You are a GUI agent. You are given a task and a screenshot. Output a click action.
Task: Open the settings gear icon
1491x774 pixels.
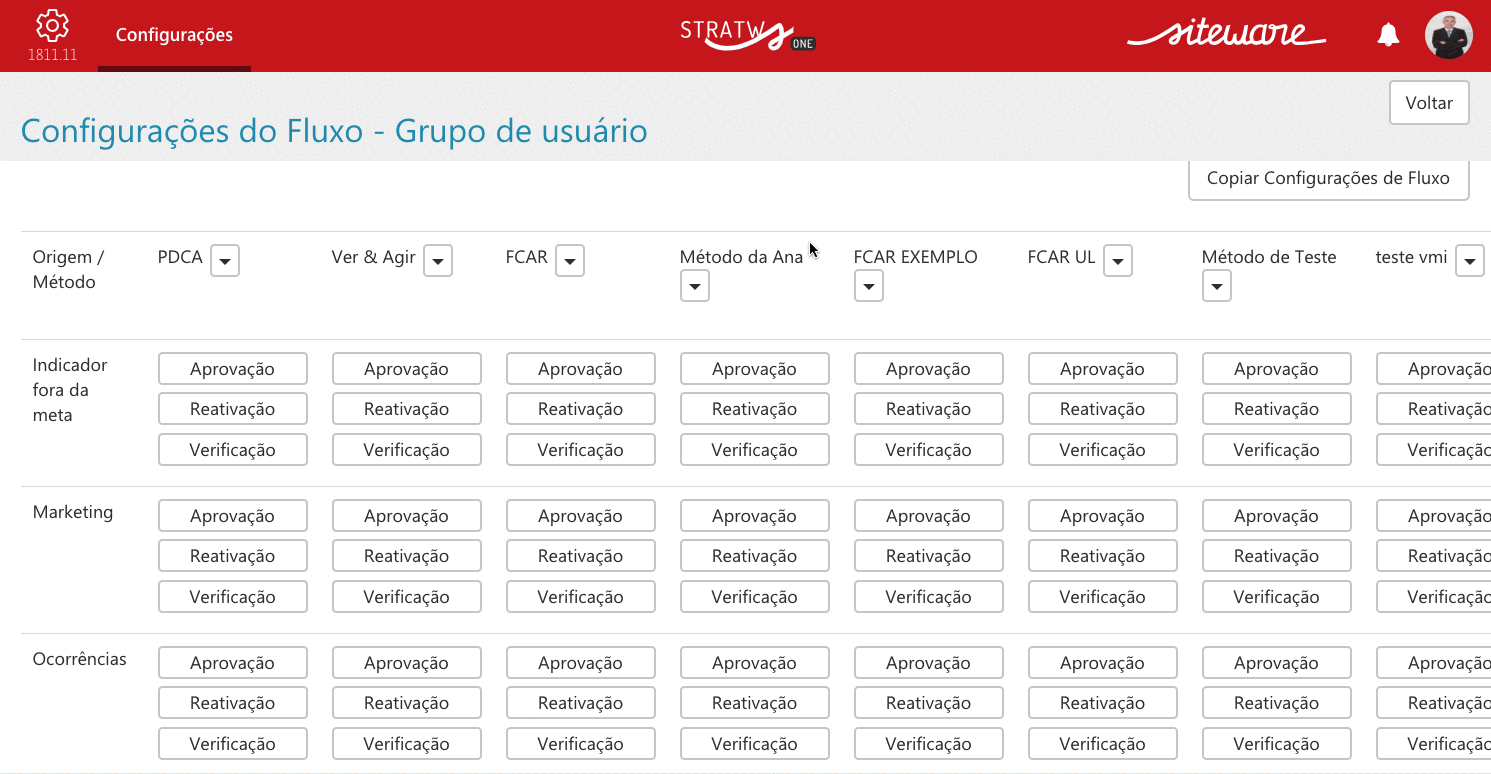[52, 26]
